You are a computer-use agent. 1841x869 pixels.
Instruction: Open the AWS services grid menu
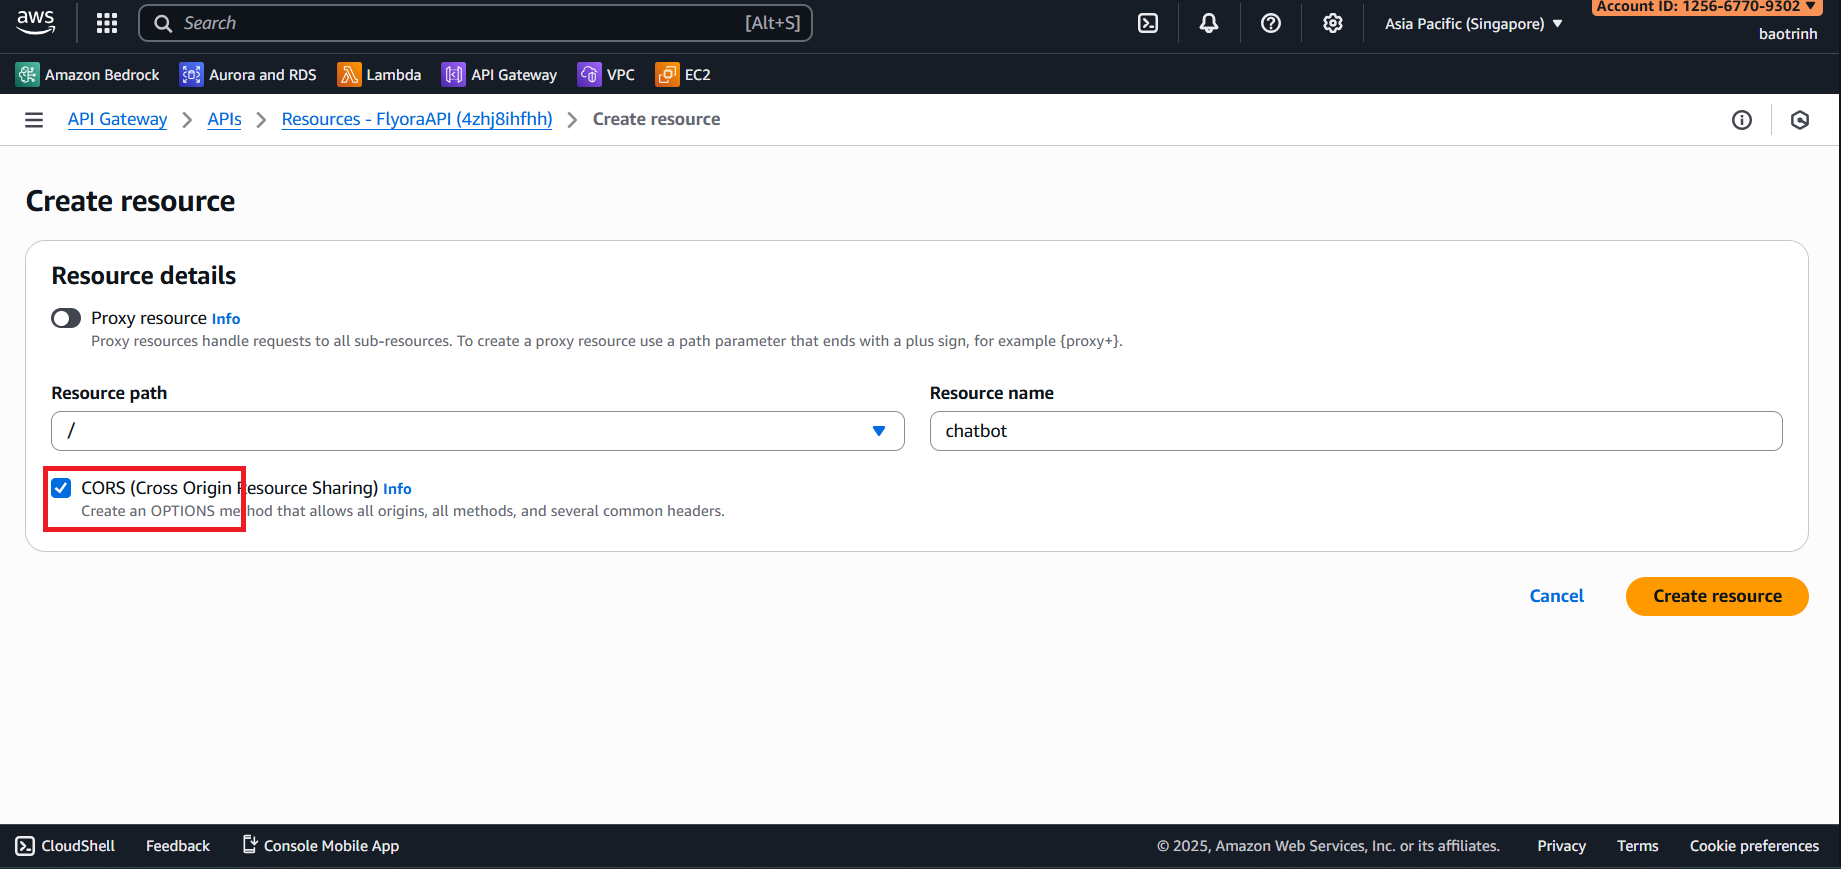tap(107, 23)
